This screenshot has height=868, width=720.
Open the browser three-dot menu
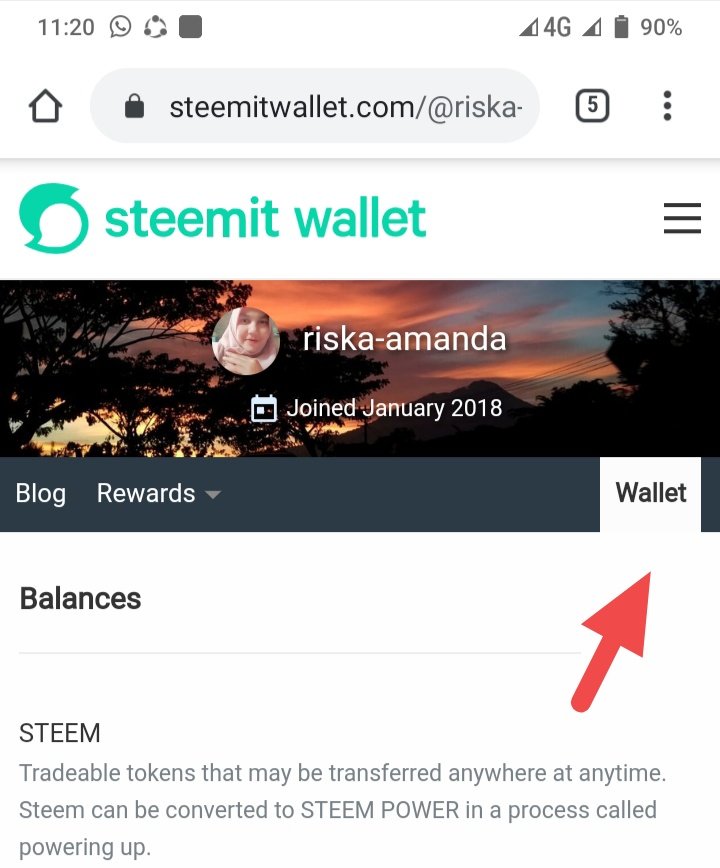667,106
